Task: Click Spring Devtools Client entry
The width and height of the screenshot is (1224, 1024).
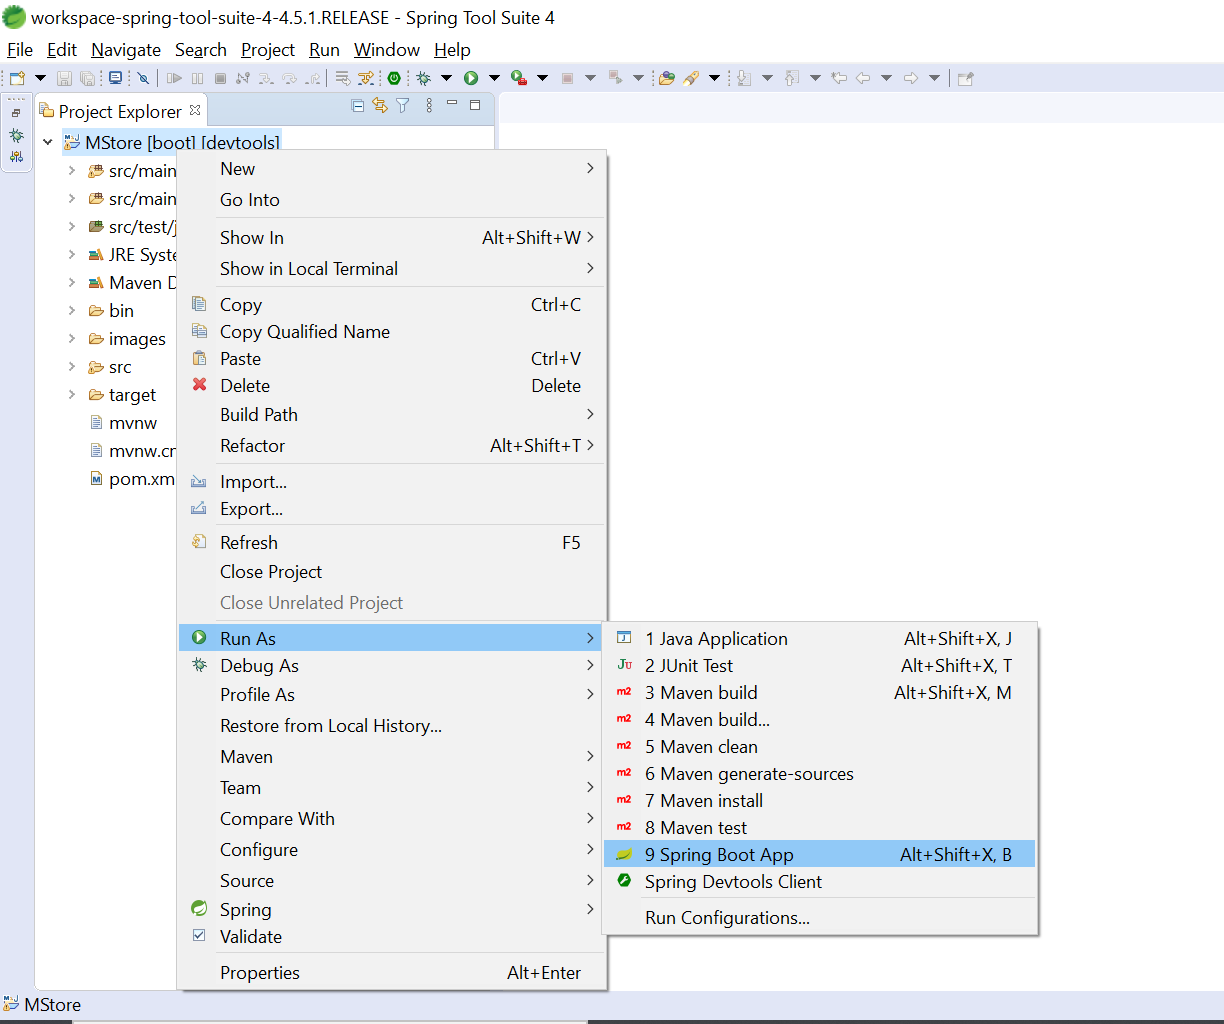Action: pyautogui.click(x=820, y=881)
